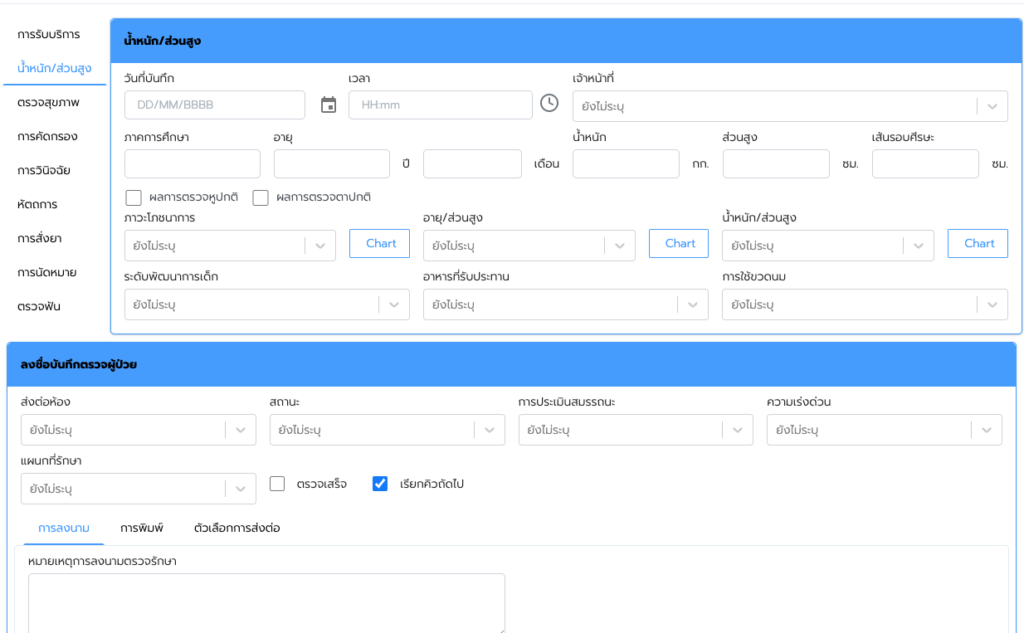
Task: Click the น้ำหนัก input field in kg
Action: (626, 164)
